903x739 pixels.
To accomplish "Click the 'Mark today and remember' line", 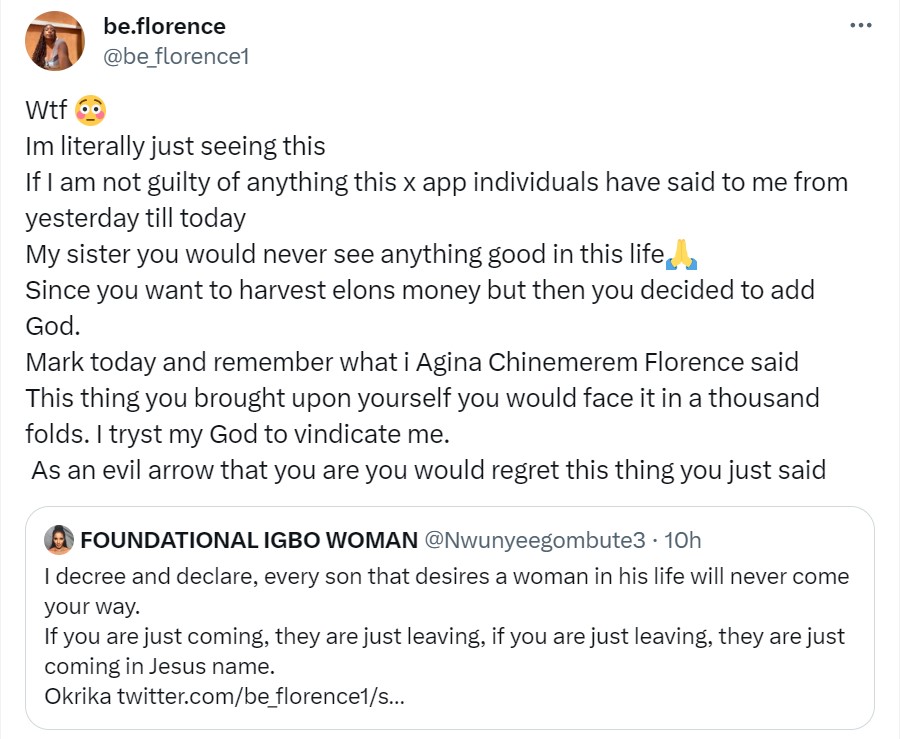I will 411,362.
